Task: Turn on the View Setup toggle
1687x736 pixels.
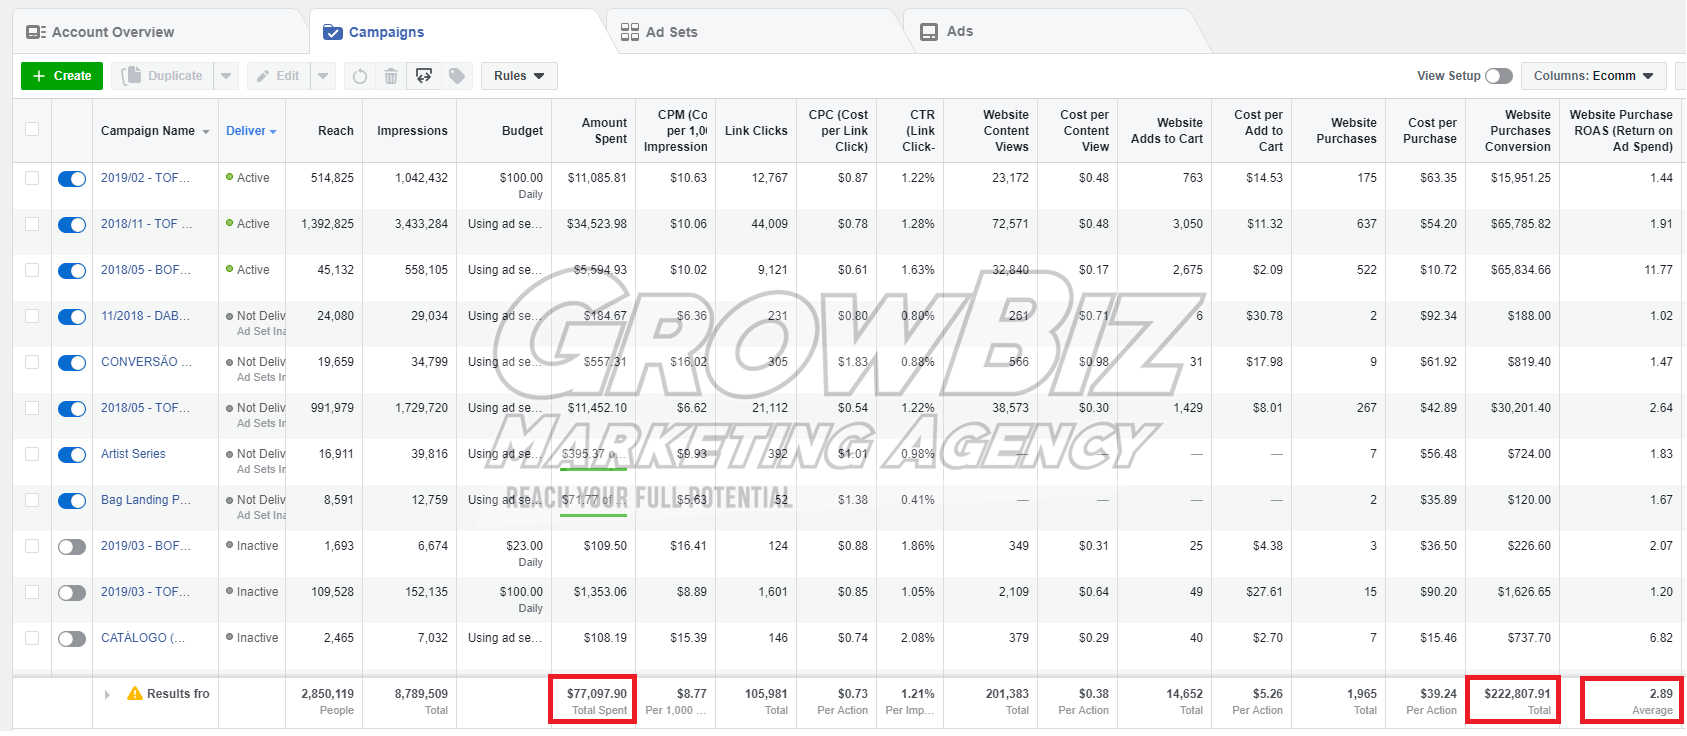Action: tap(1498, 76)
